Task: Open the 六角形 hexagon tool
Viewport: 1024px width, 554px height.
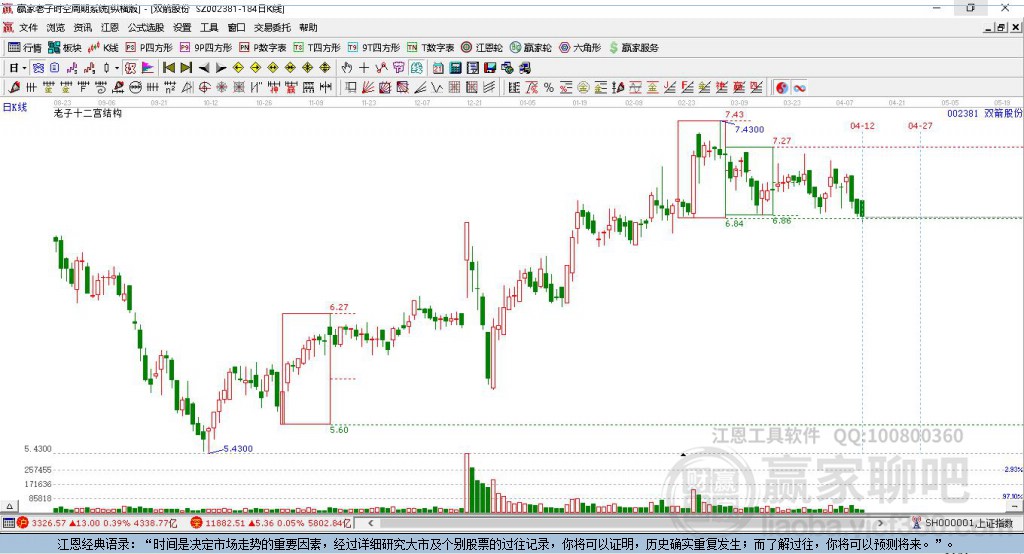Action: click(580, 48)
